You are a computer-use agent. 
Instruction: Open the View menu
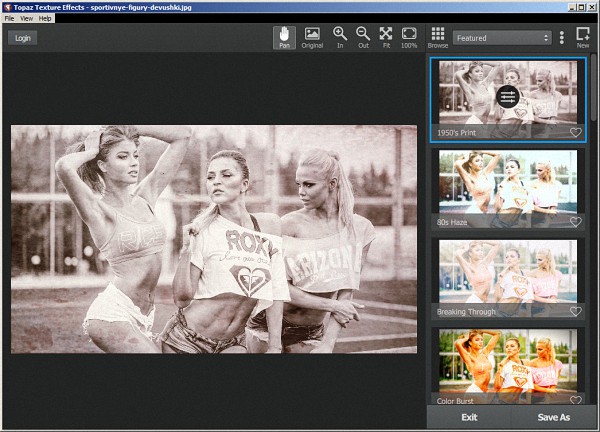click(26, 19)
